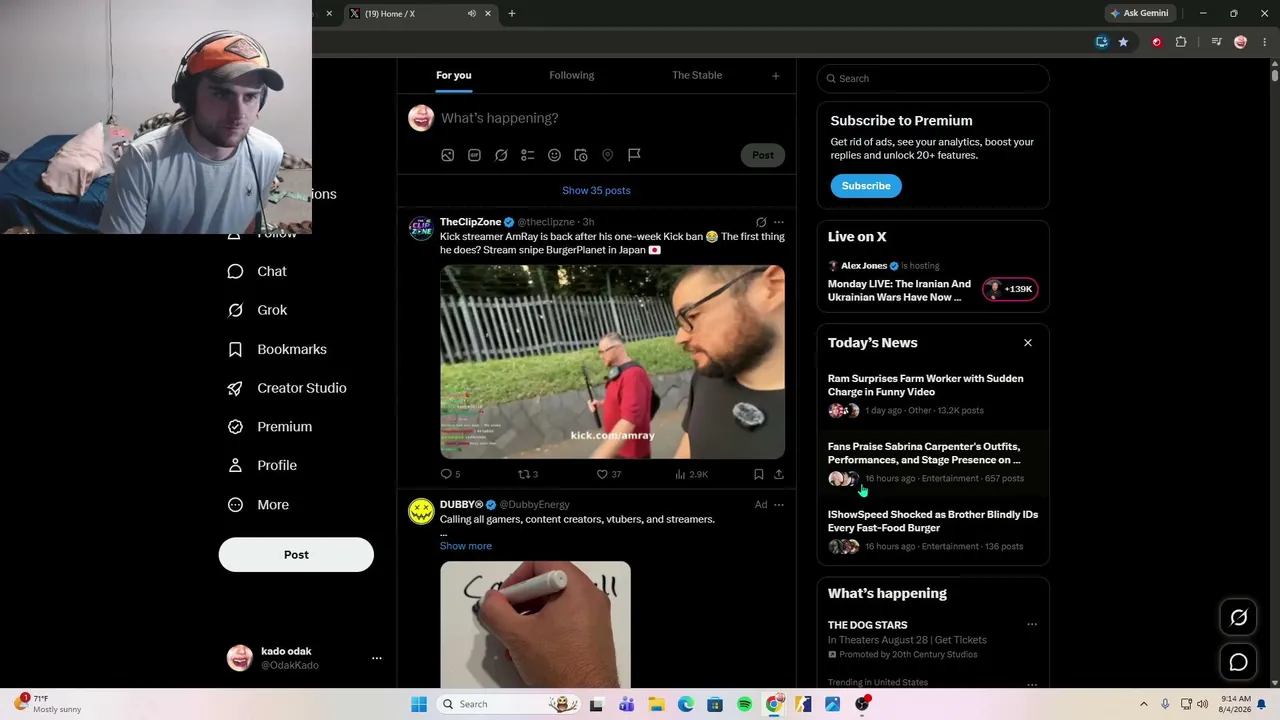Click the Grok icon in composer toolbar
The width and height of the screenshot is (1280, 720).
[501, 155]
